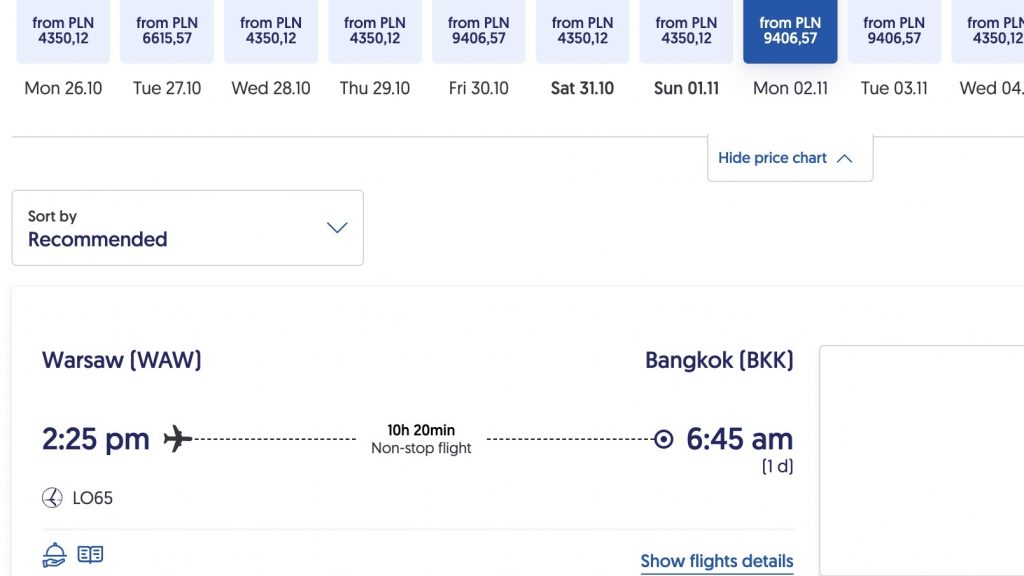
Task: Click the down arrow in Sort by box
Action: click(x=337, y=228)
